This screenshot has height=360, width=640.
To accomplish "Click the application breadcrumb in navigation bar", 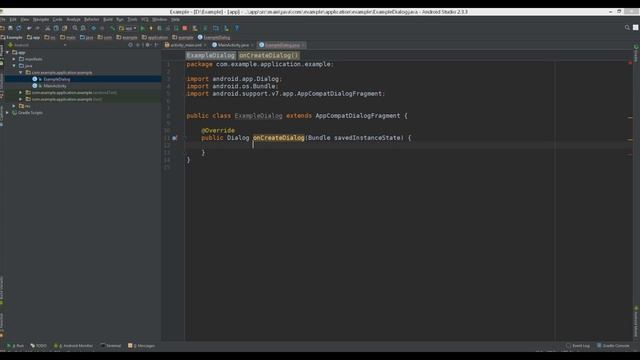I will point(155,37).
